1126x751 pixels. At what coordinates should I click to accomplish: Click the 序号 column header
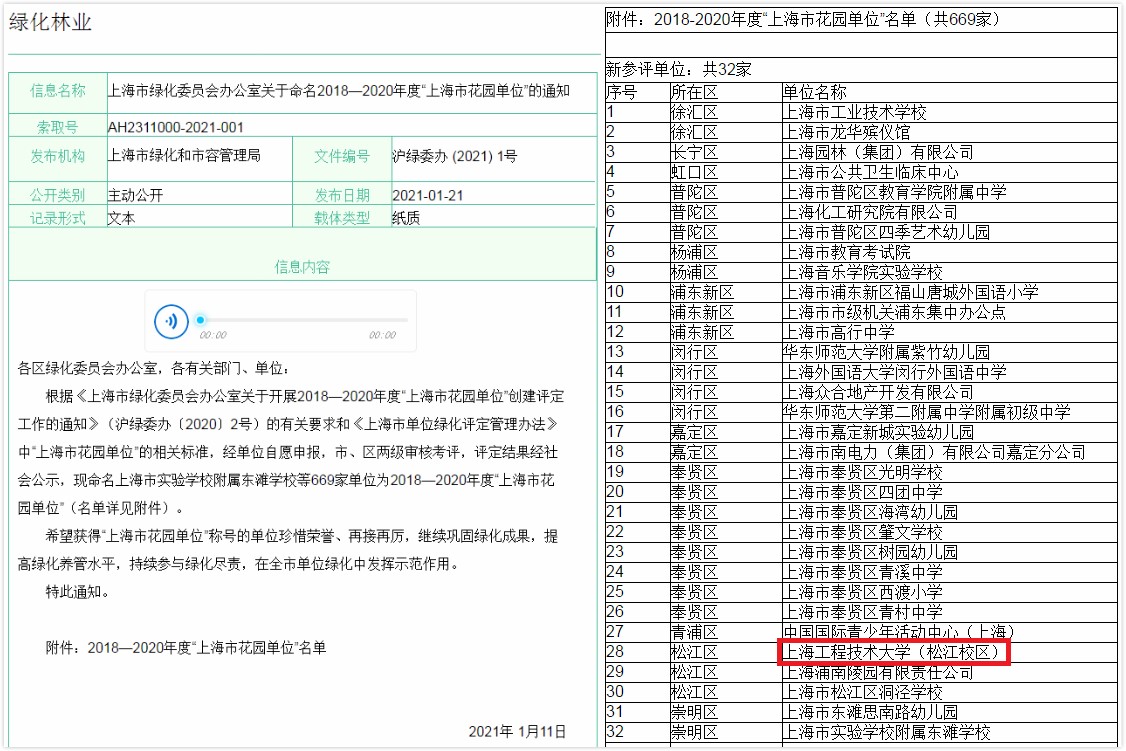pos(621,92)
